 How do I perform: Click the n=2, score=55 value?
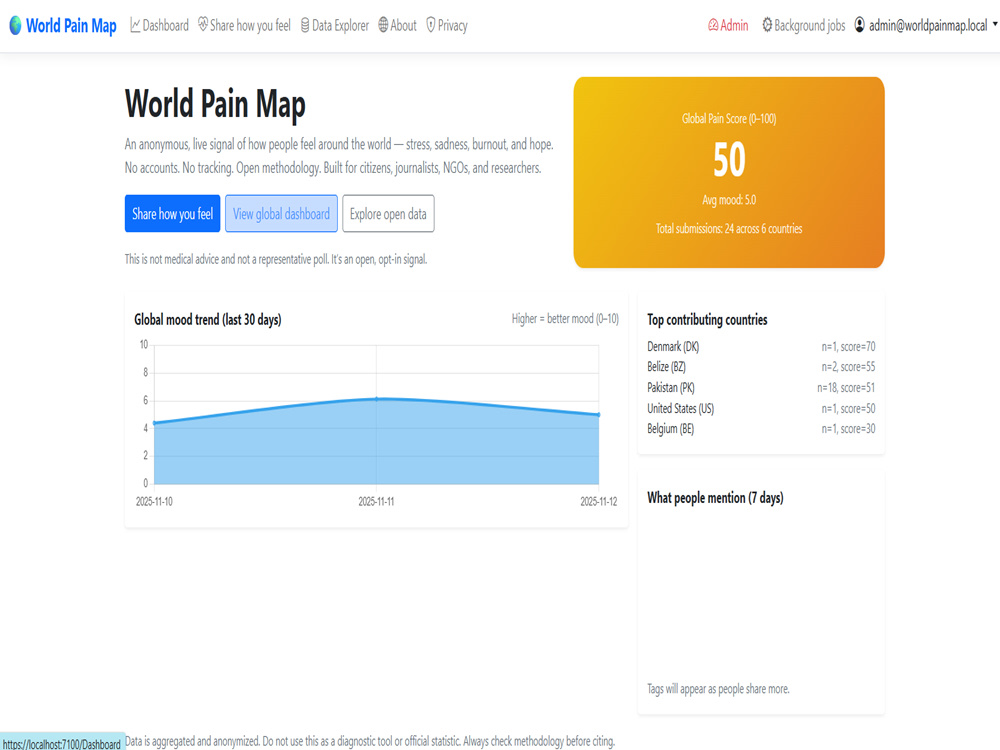coord(848,367)
